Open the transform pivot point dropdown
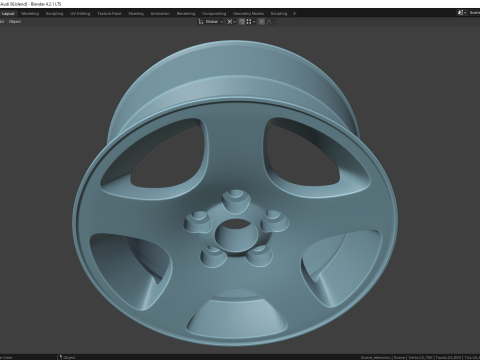The height and width of the screenshot is (360, 480). coord(231,22)
